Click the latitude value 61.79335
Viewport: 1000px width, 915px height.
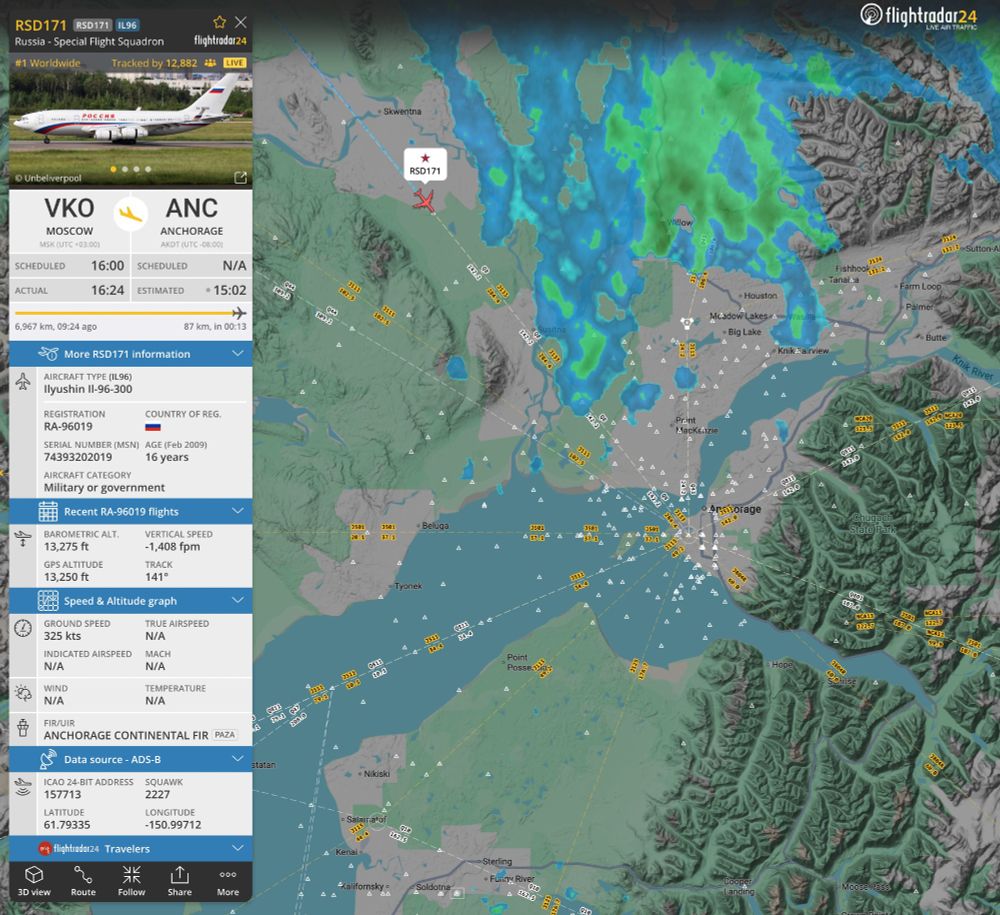point(67,825)
